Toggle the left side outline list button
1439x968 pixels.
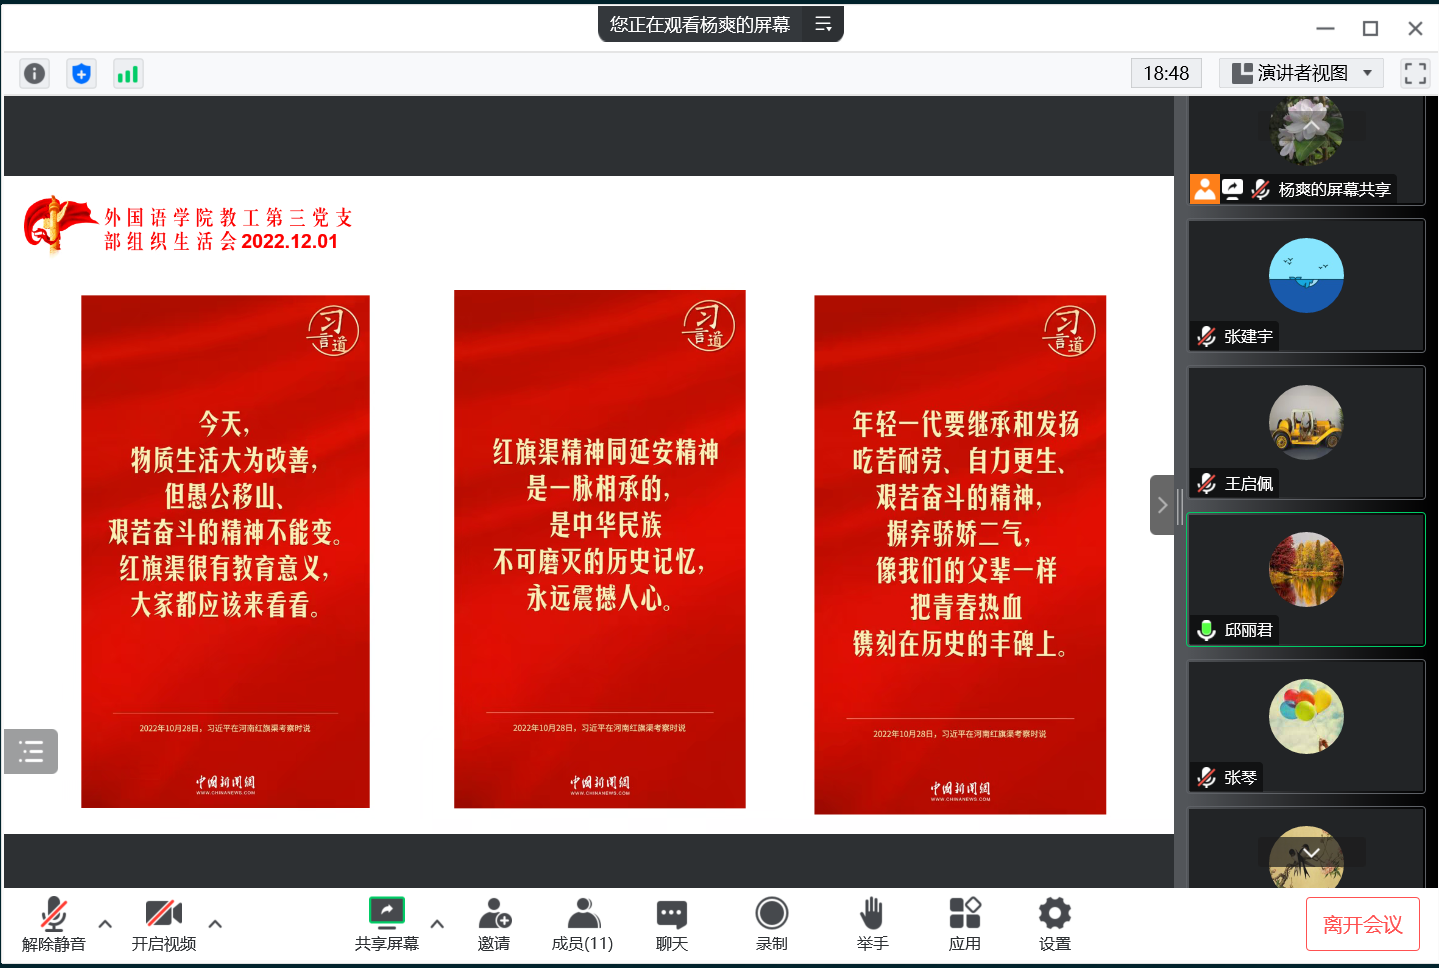31,751
